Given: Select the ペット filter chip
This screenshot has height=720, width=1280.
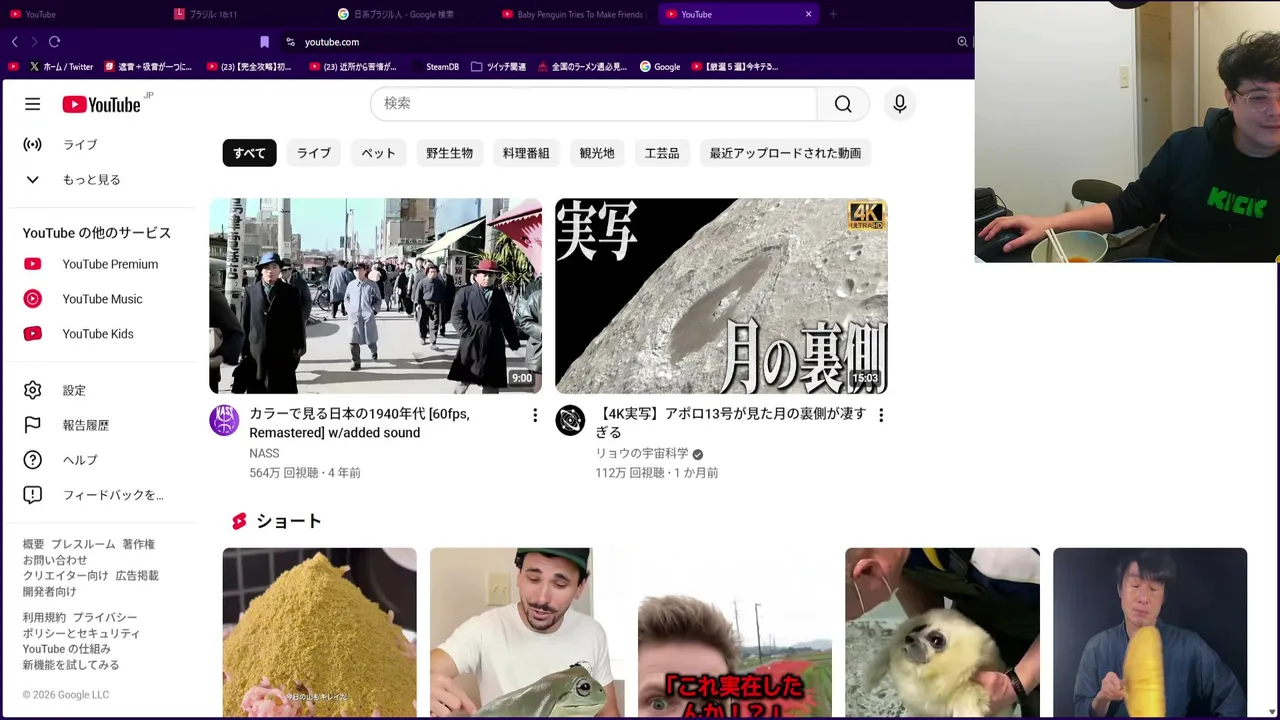Looking at the screenshot, I should 378,153.
